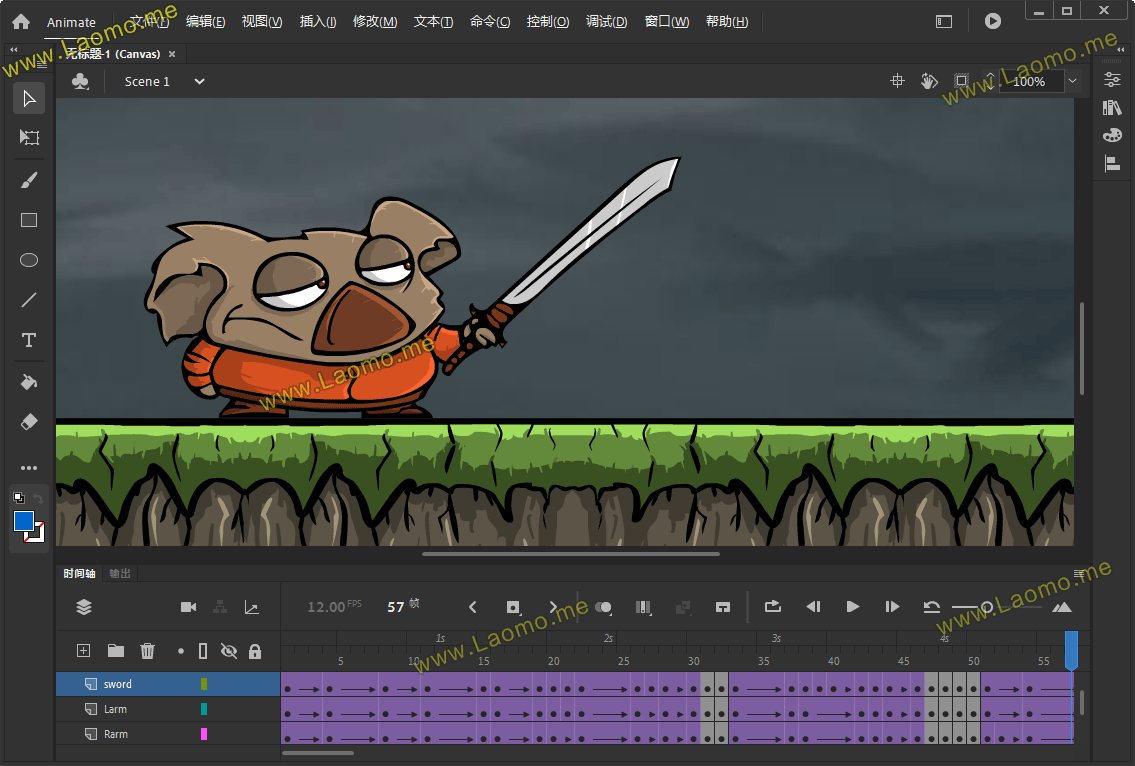Toggle edit multiple frames button

pyautogui.click(x=643, y=607)
